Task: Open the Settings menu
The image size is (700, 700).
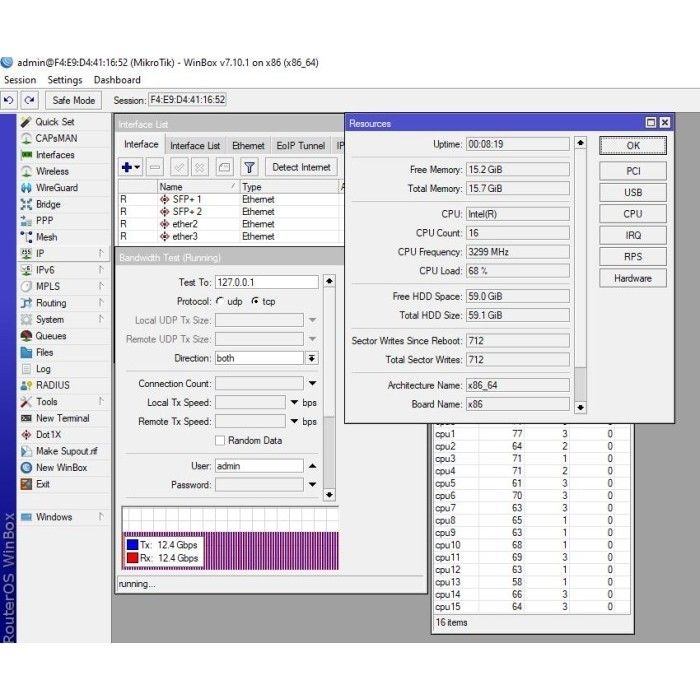Action: (x=65, y=80)
